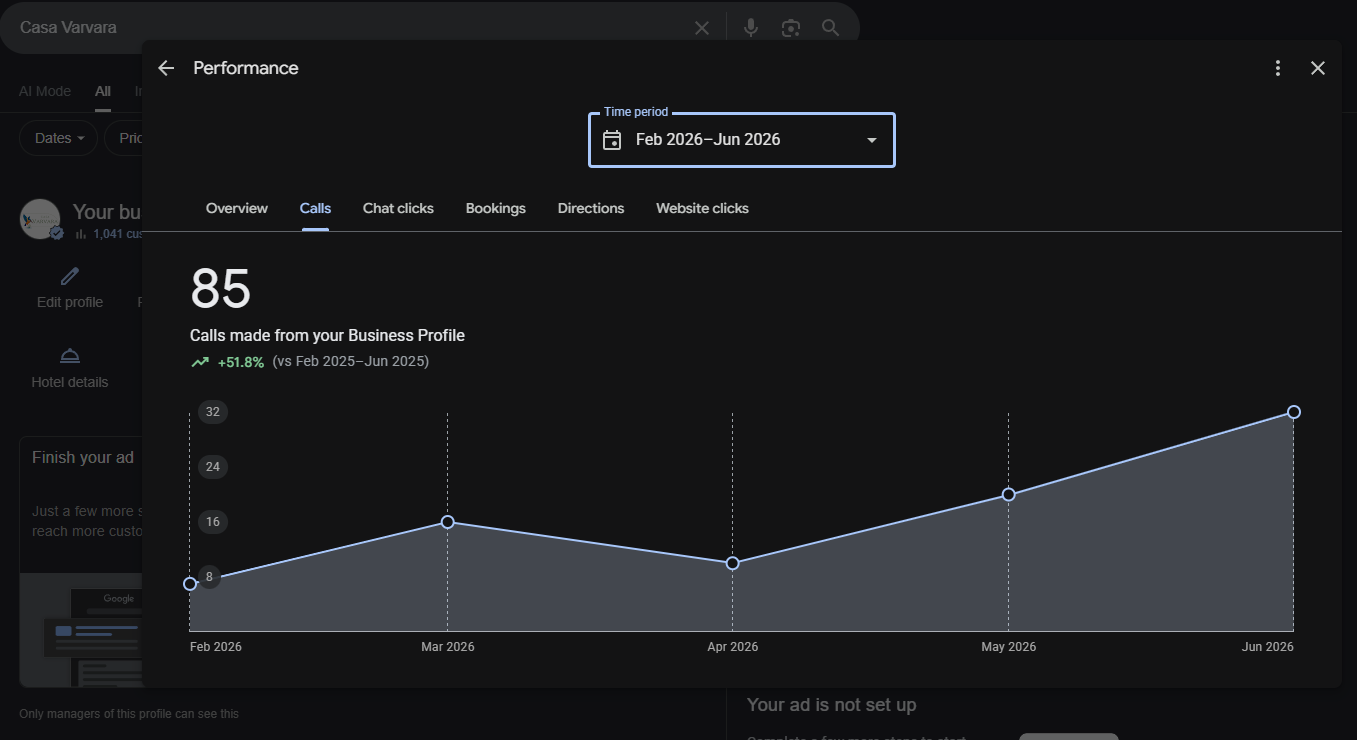Open the Website clicks tab

point(702,208)
